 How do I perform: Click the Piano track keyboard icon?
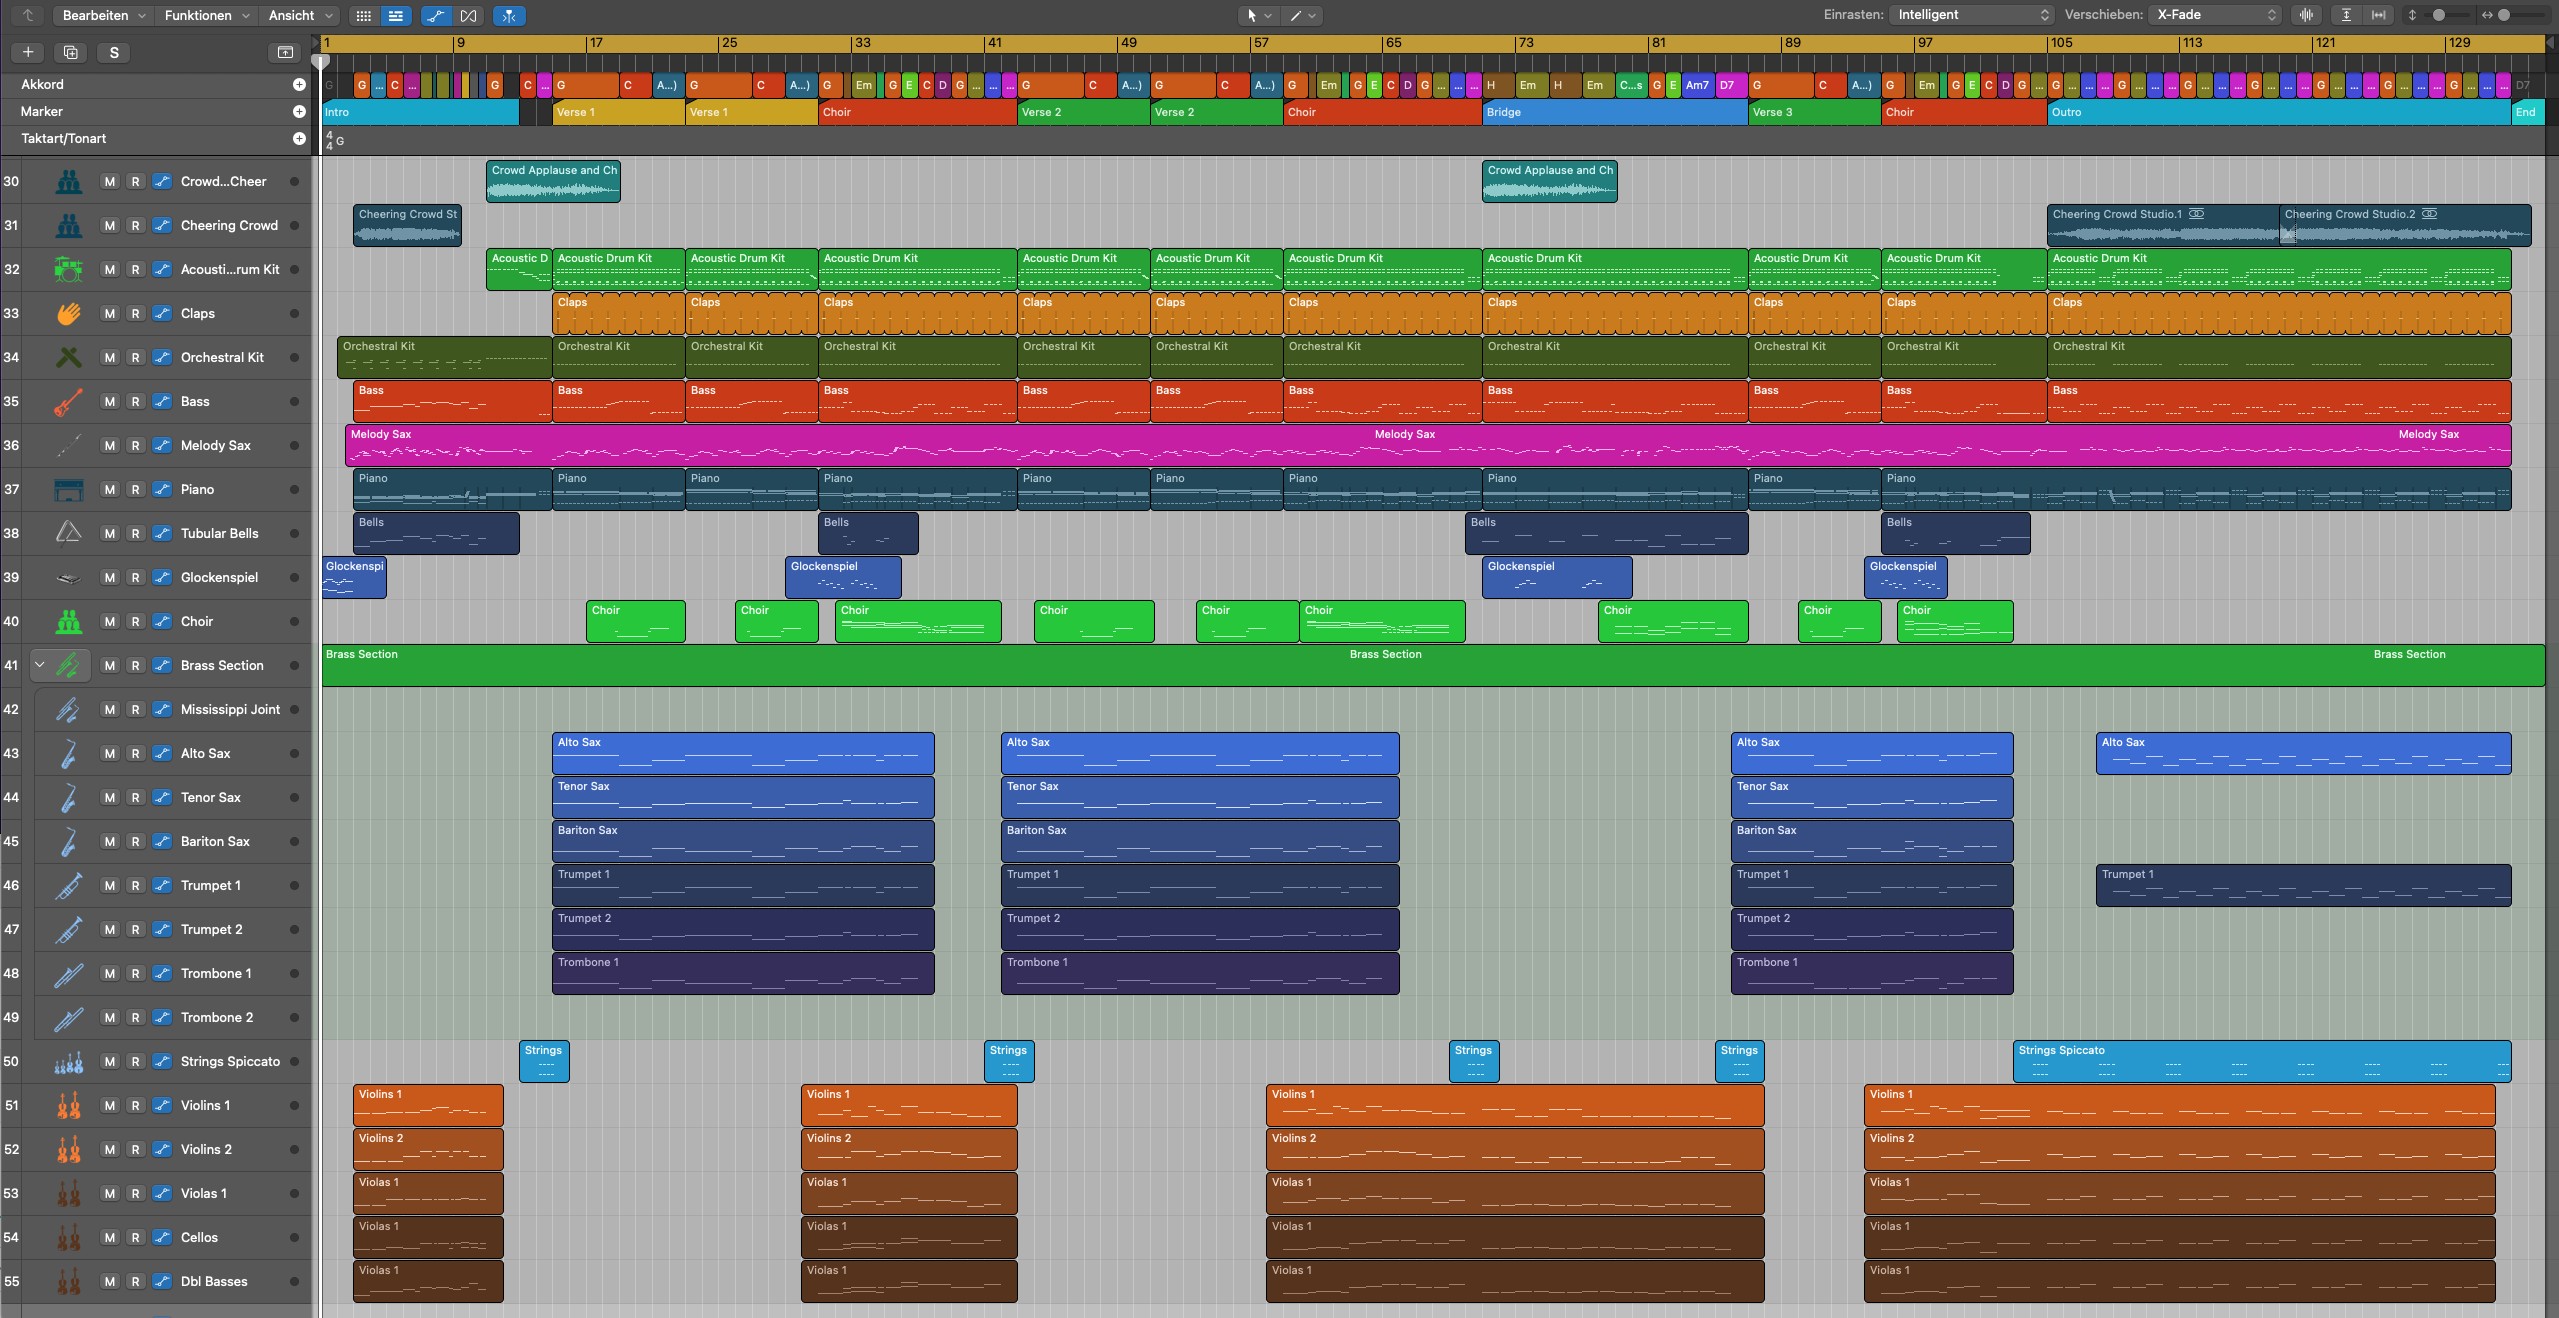[x=68, y=489]
